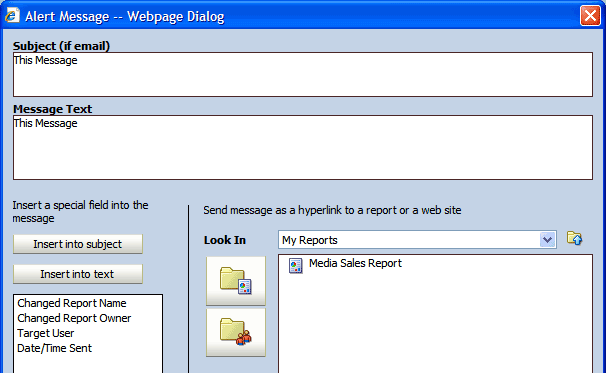Click blank area of special fields list
This screenshot has width=606, height=373.
point(88,364)
